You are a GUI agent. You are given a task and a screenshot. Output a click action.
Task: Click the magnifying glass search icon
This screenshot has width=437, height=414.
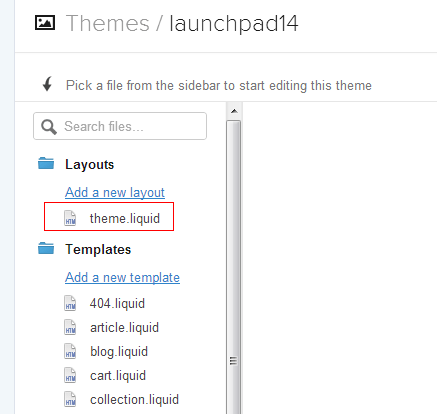pyautogui.click(x=49, y=127)
